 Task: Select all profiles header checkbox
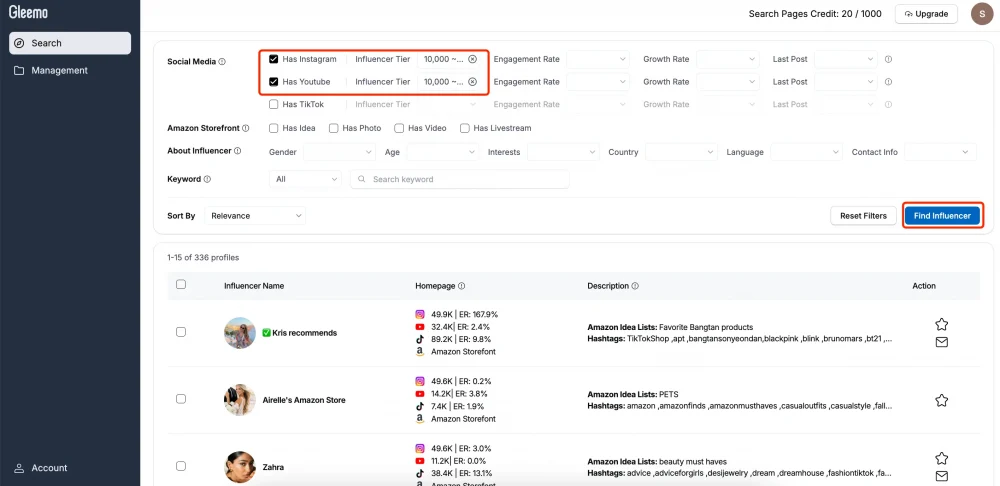[181, 284]
